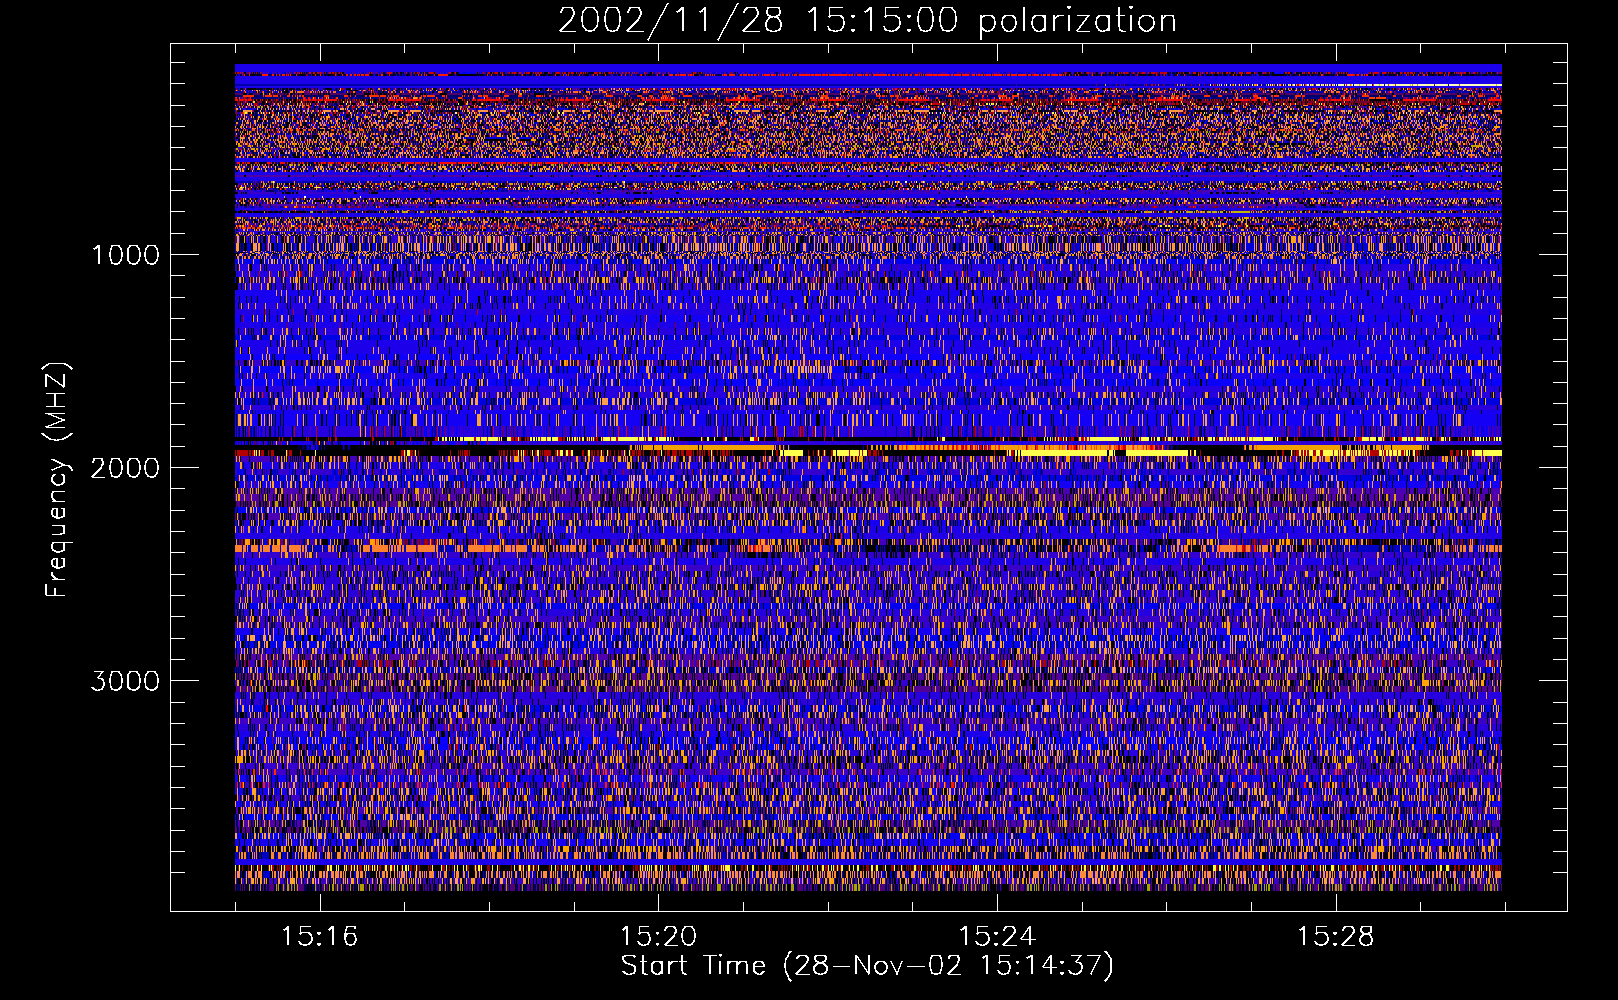Click the "3000" frequency tick label
The height and width of the screenshot is (1000, 1618).
125,681
